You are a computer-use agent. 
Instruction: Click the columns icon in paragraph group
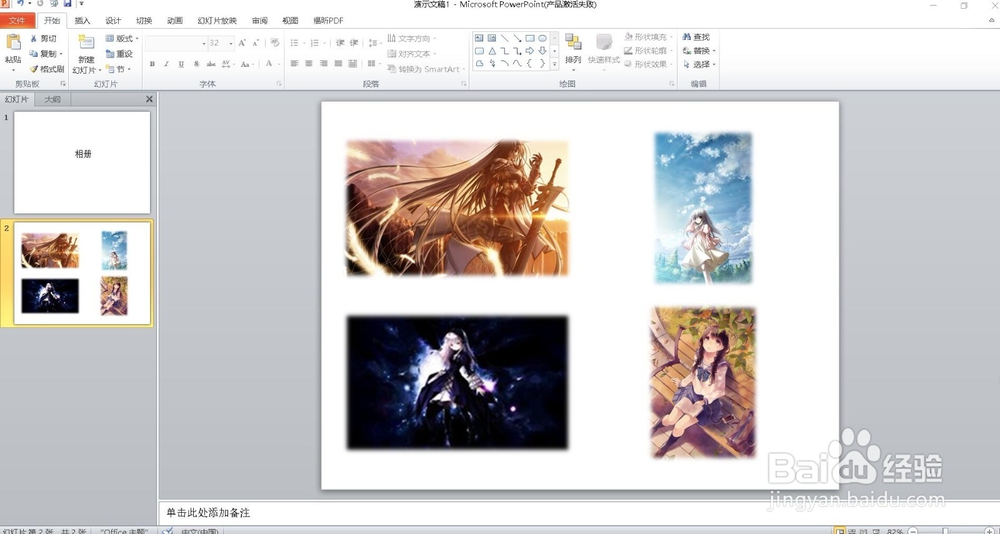click(372, 64)
